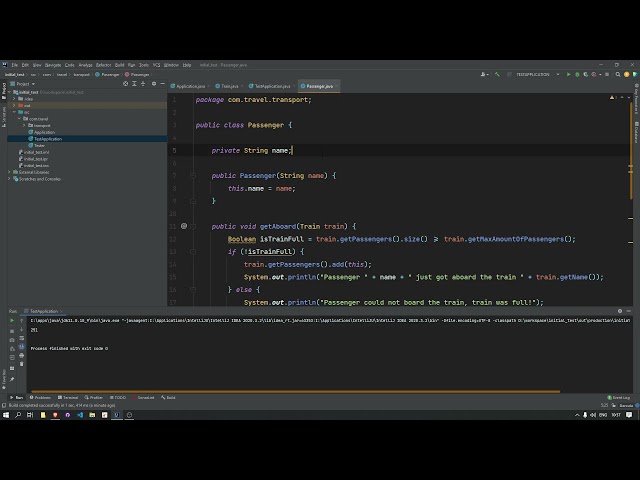
Task: Locate the opened file in the Project tree
Action: (x=125, y=84)
